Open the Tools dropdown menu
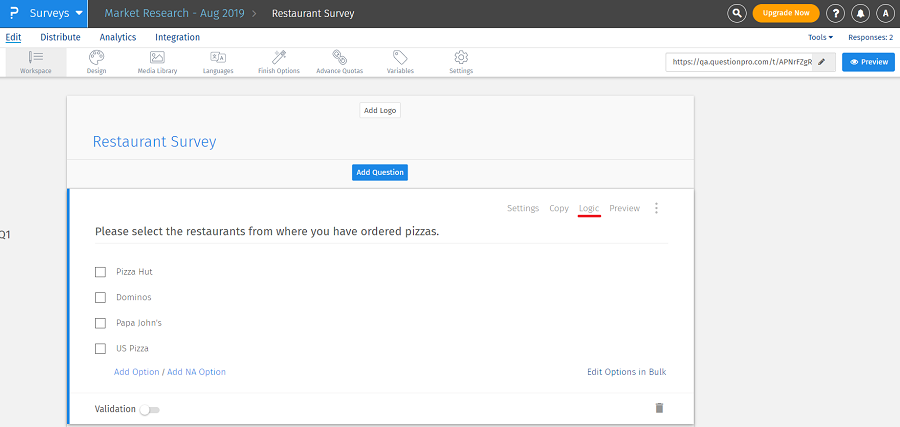 click(x=820, y=37)
